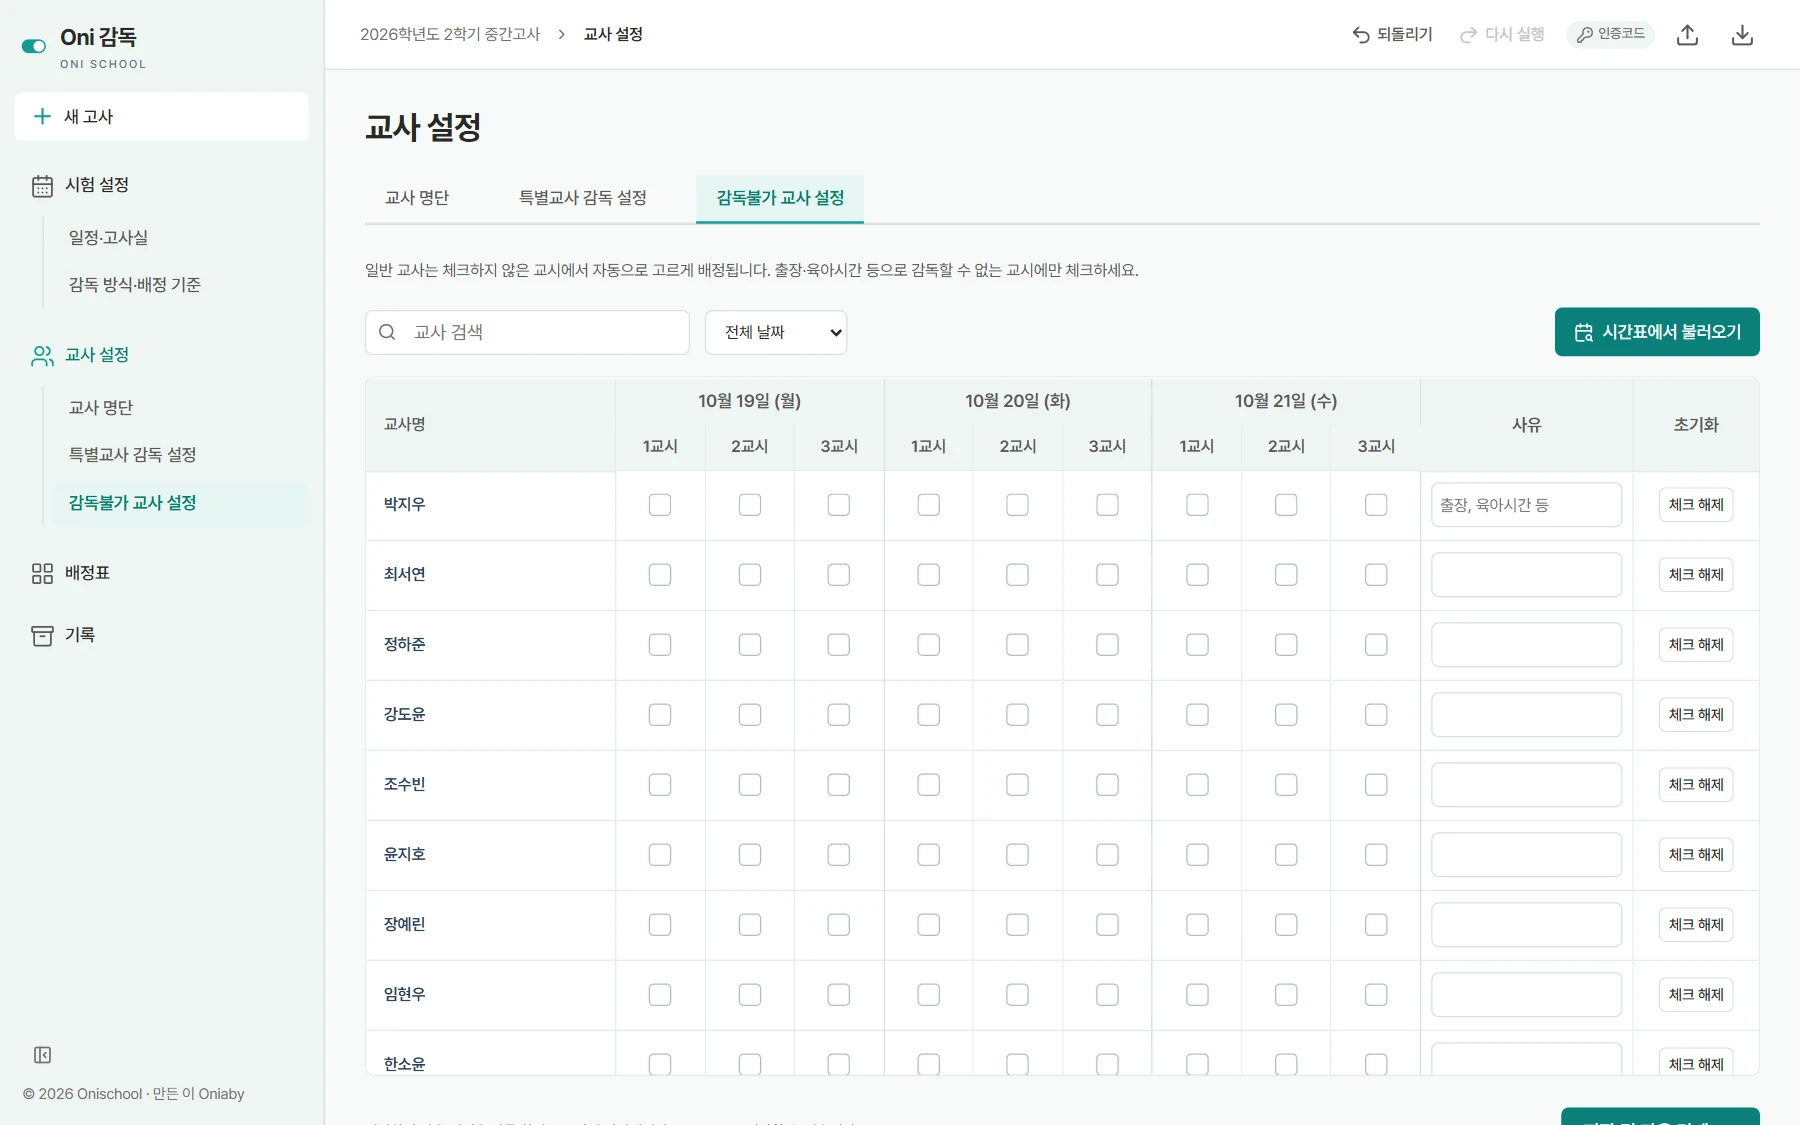Select the 감독불가 교사 설정 tab

[780, 198]
